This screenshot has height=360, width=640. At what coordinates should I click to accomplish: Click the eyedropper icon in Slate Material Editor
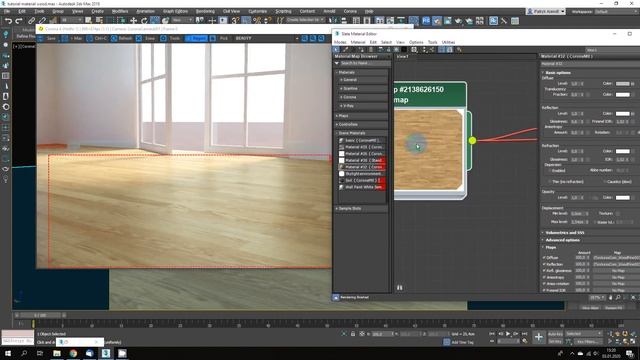[345, 49]
